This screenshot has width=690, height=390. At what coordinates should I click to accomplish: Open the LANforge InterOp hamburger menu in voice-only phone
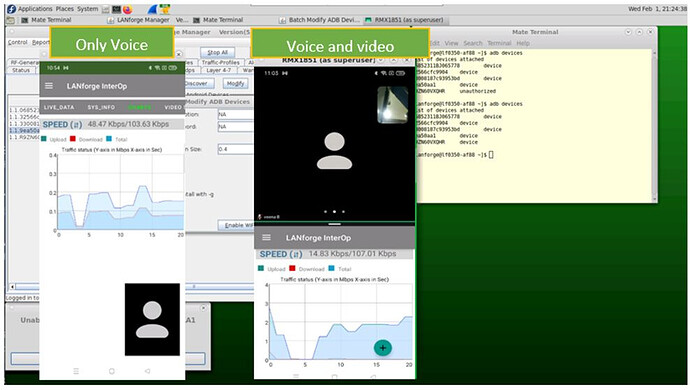[49, 86]
